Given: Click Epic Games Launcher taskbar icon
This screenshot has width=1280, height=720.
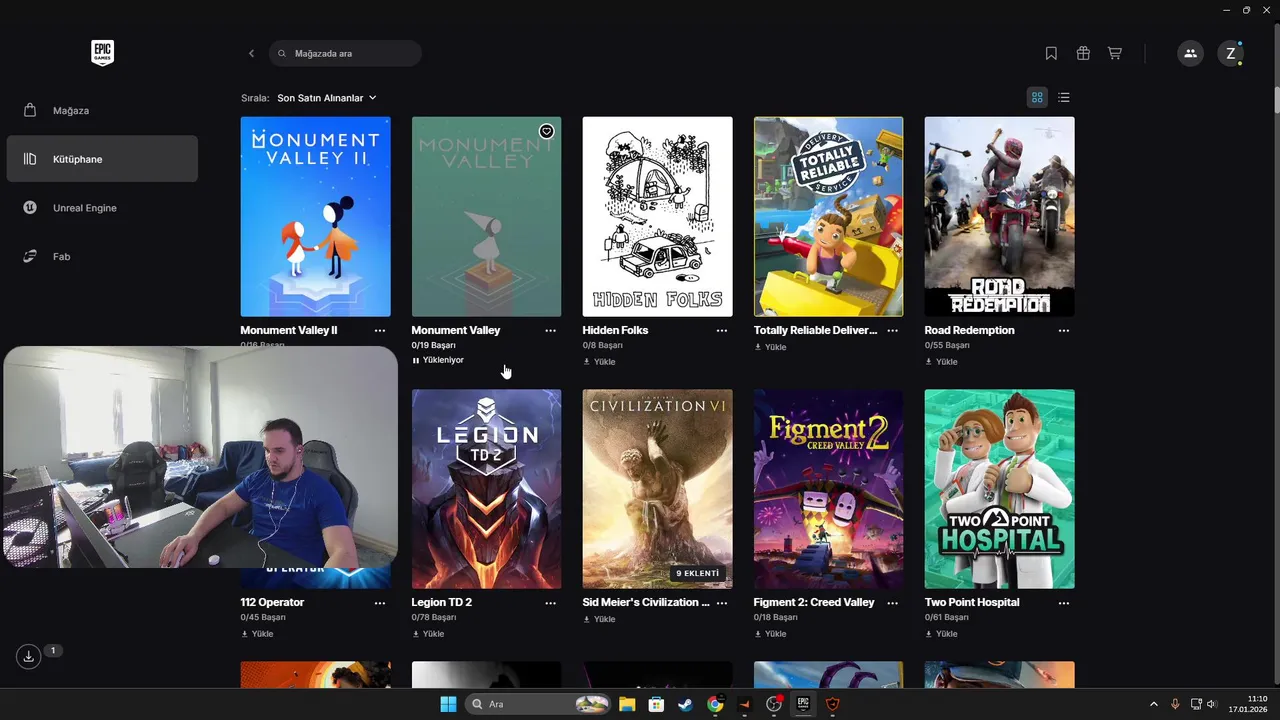Looking at the screenshot, I should pyautogui.click(x=802, y=704).
